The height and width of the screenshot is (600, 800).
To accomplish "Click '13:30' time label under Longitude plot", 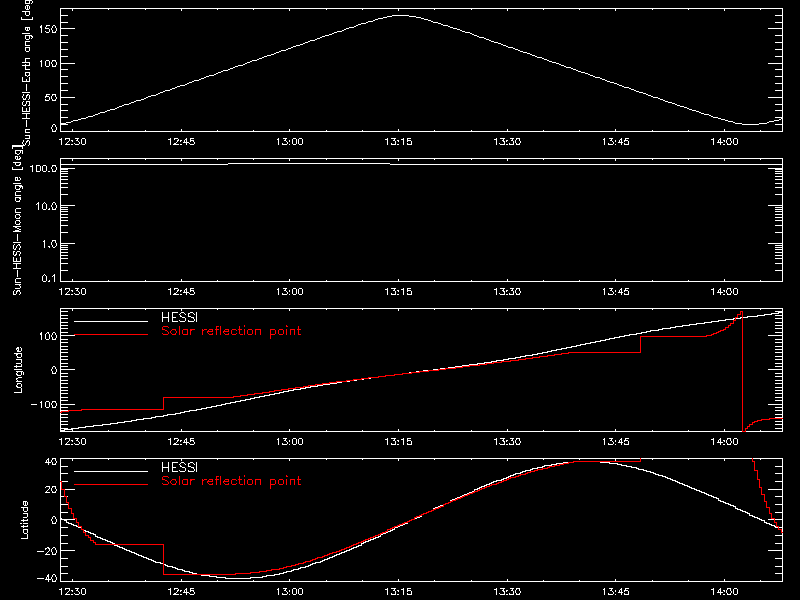I will [x=507, y=441].
